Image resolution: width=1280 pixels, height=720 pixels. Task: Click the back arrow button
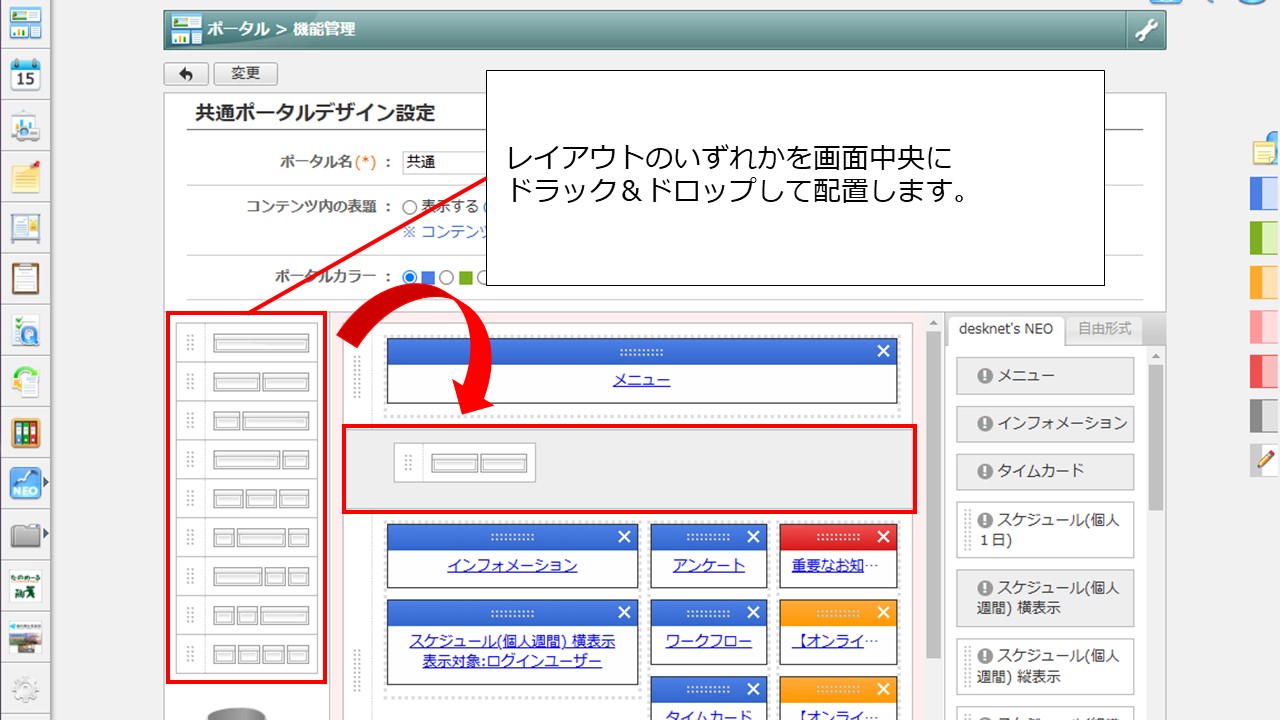coord(186,74)
